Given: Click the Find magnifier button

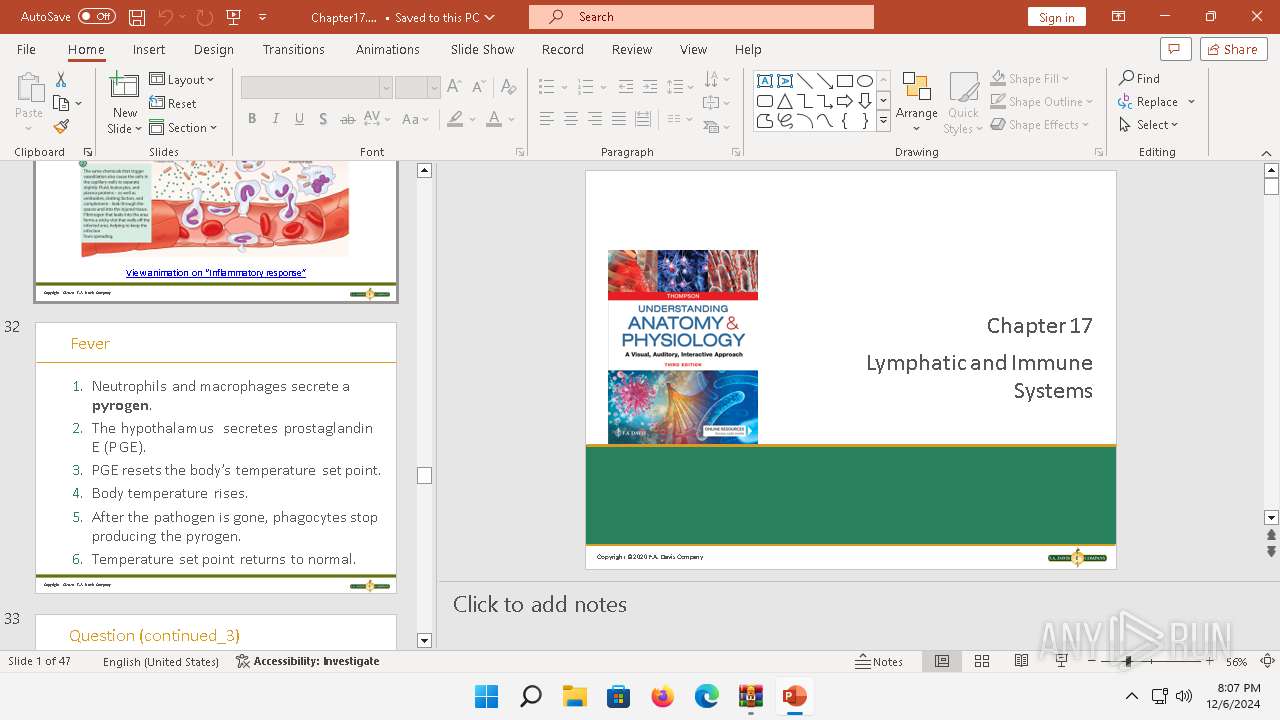Looking at the screenshot, I should click(x=1140, y=78).
